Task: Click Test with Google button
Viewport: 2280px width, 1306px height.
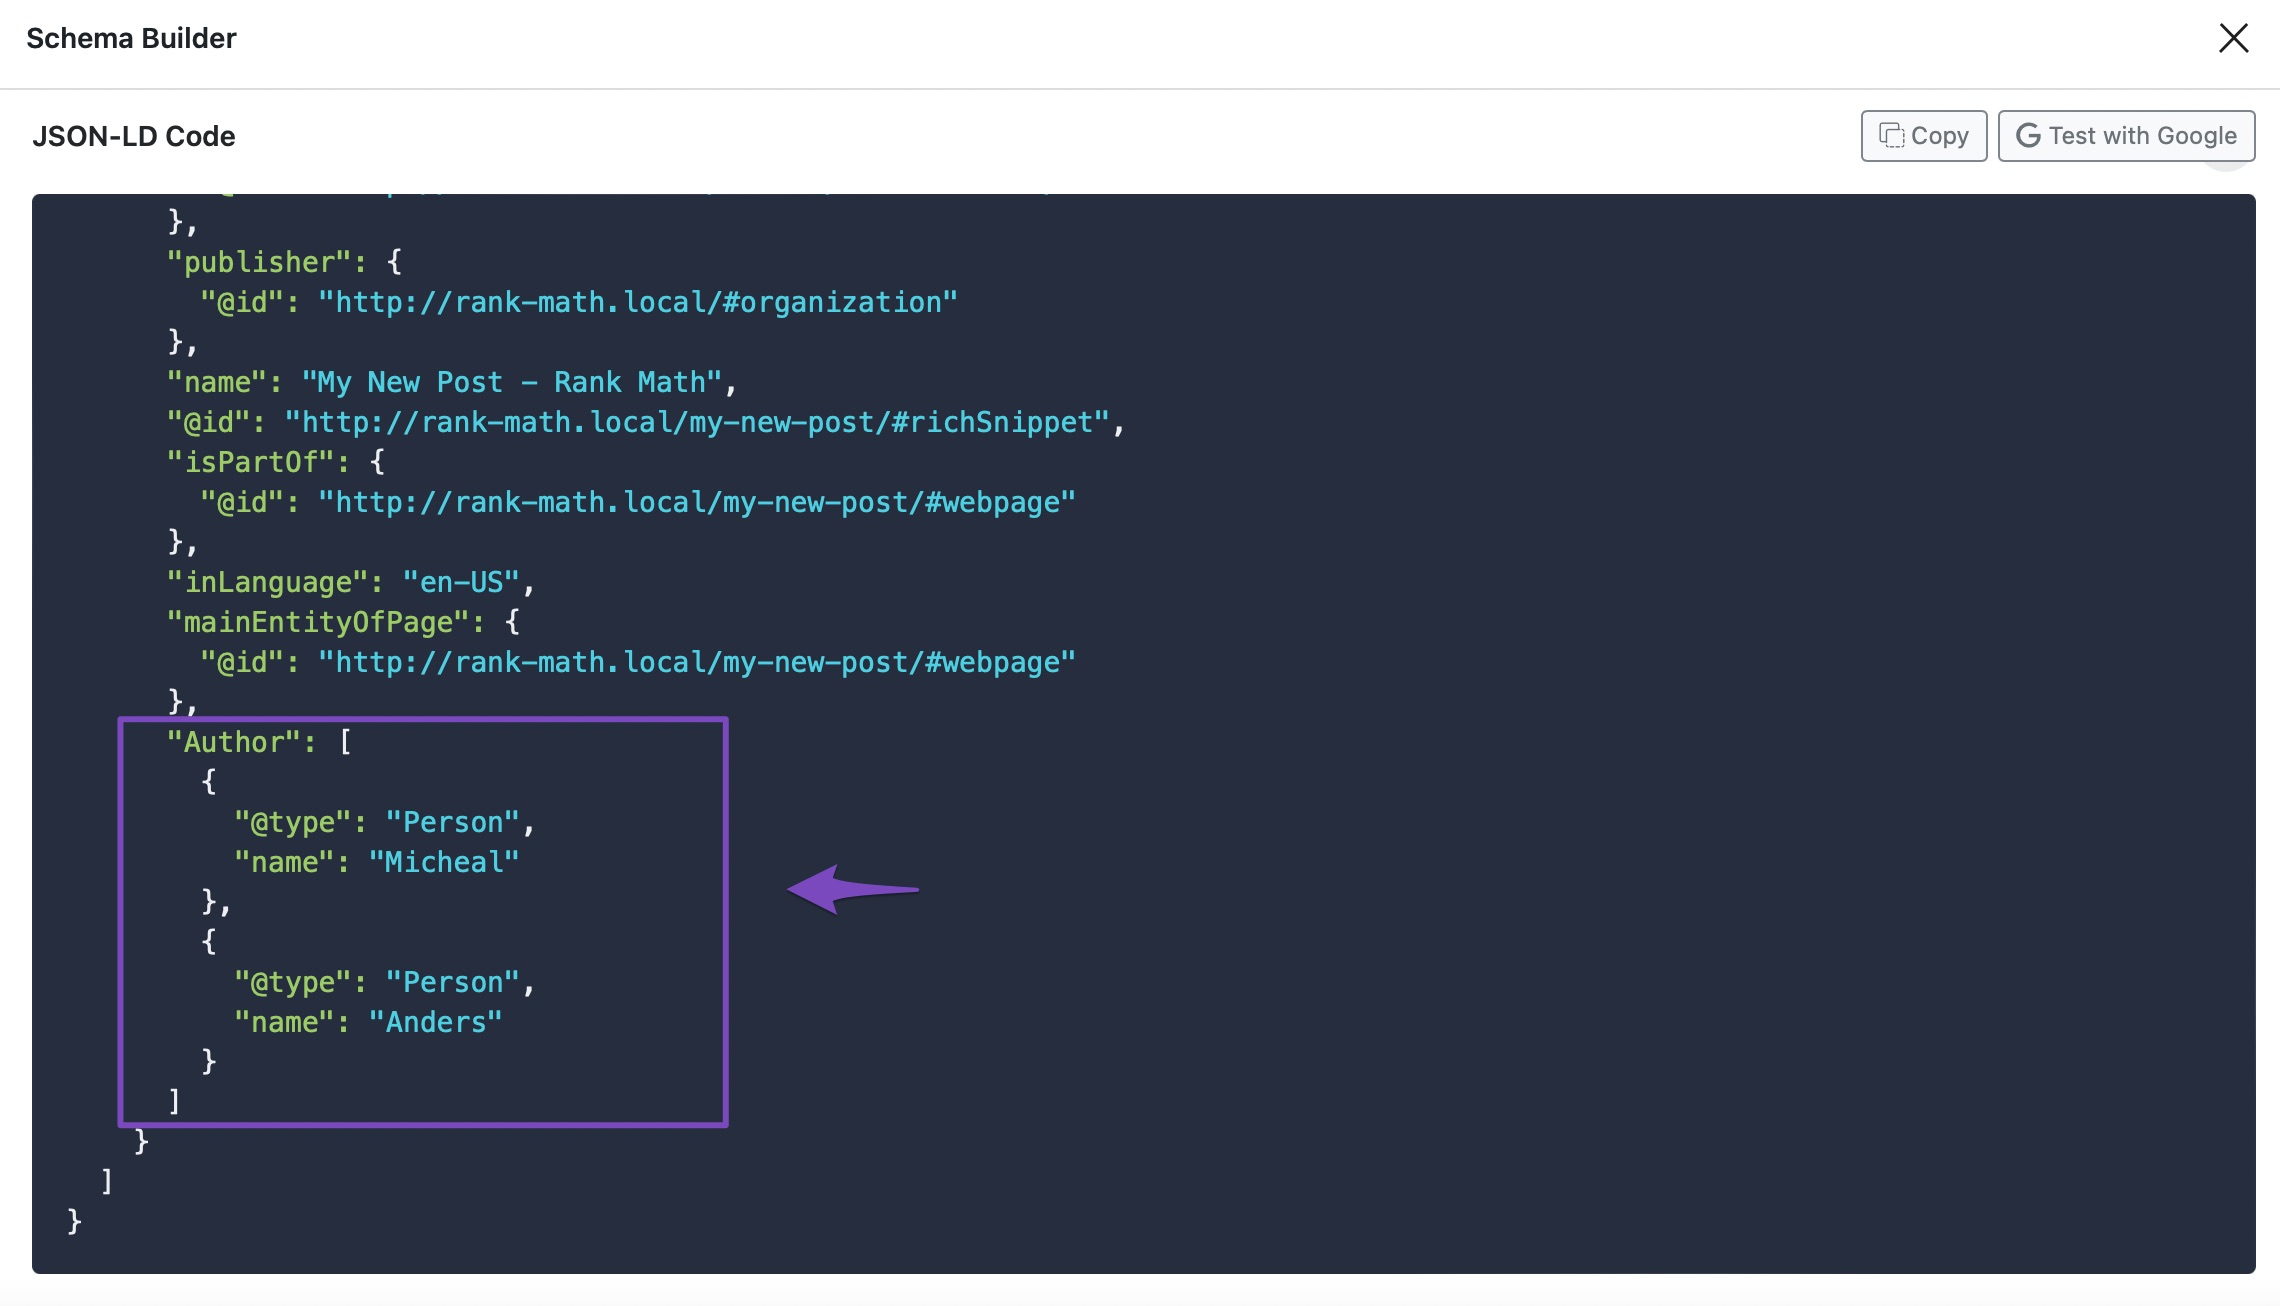Action: pos(2127,135)
